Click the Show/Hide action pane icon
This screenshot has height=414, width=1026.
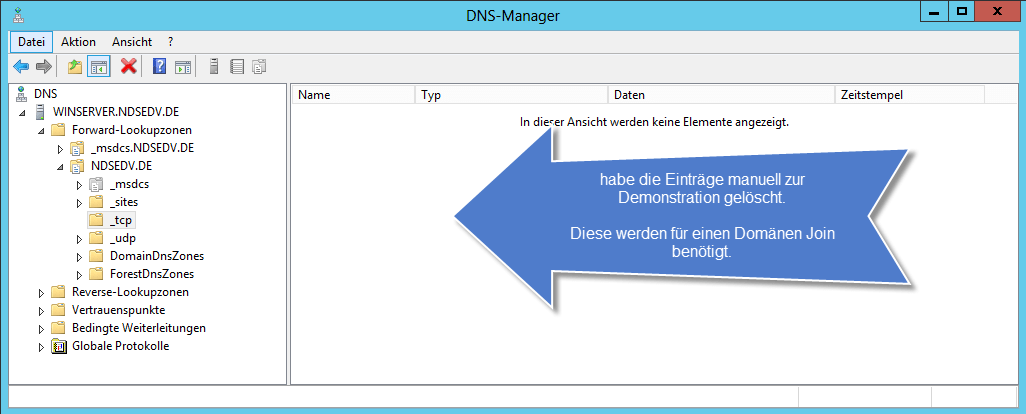(183, 67)
